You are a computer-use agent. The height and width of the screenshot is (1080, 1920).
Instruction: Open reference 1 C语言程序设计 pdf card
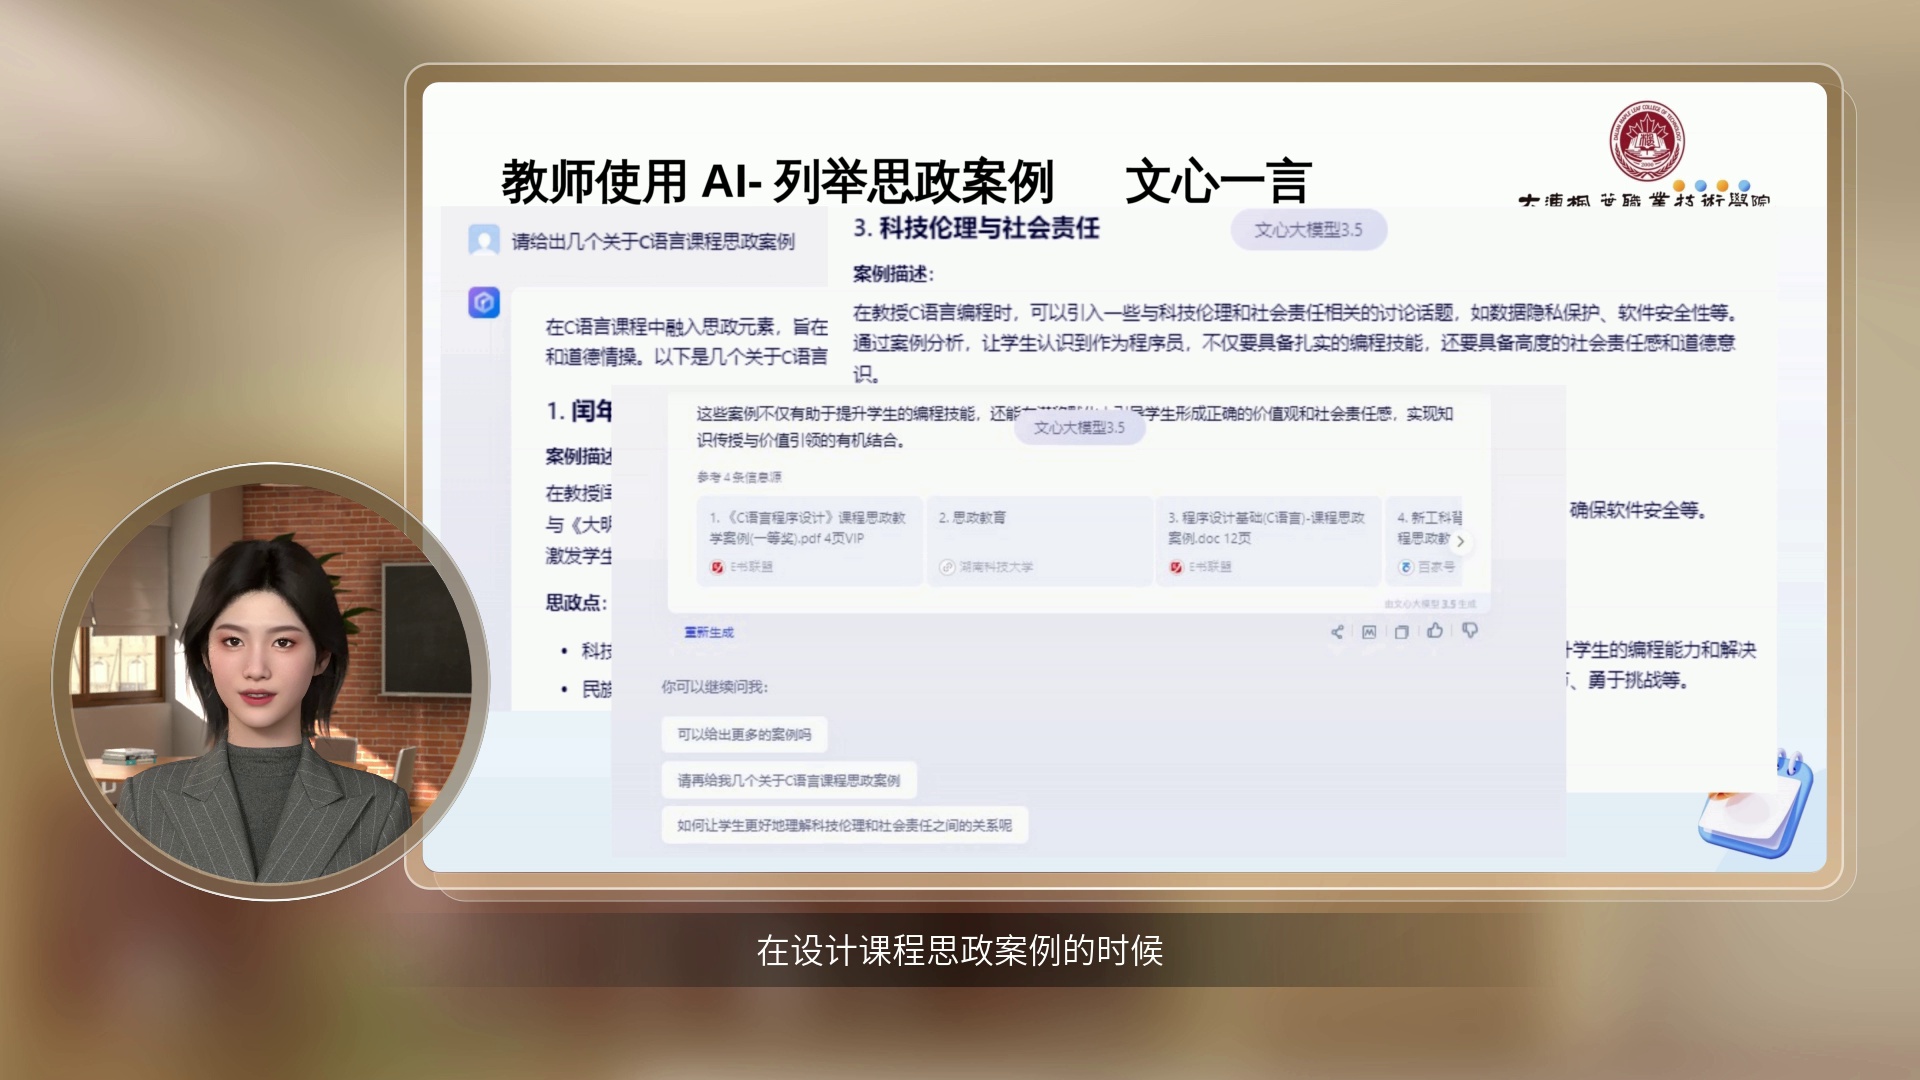click(810, 541)
